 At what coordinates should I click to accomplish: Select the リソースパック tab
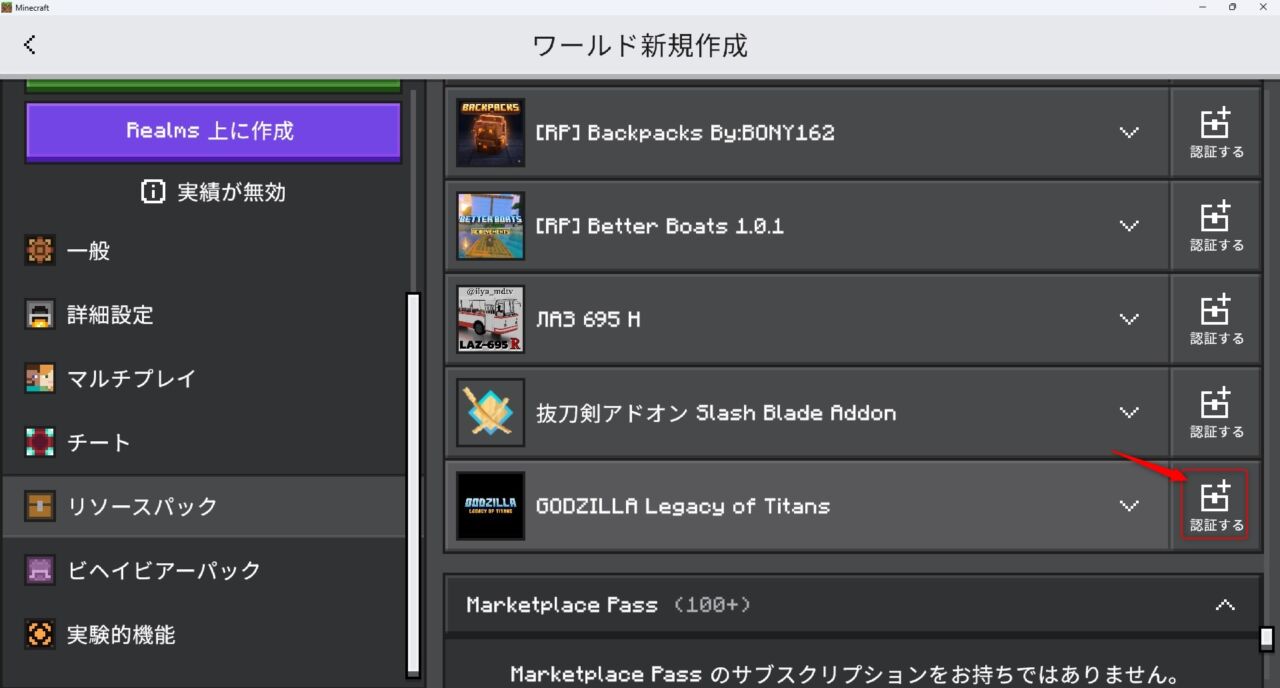point(203,507)
